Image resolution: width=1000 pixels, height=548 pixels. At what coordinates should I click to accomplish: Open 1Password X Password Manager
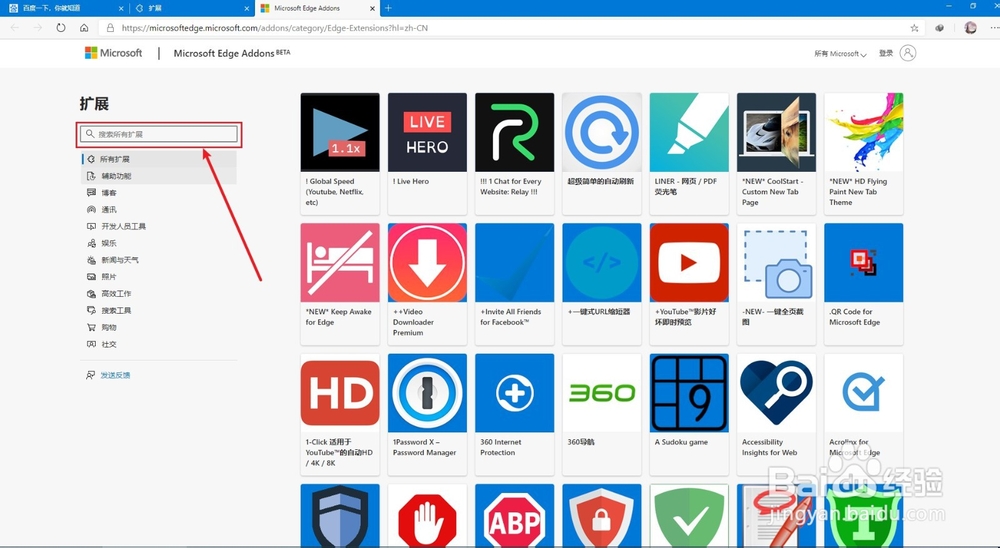(x=427, y=414)
